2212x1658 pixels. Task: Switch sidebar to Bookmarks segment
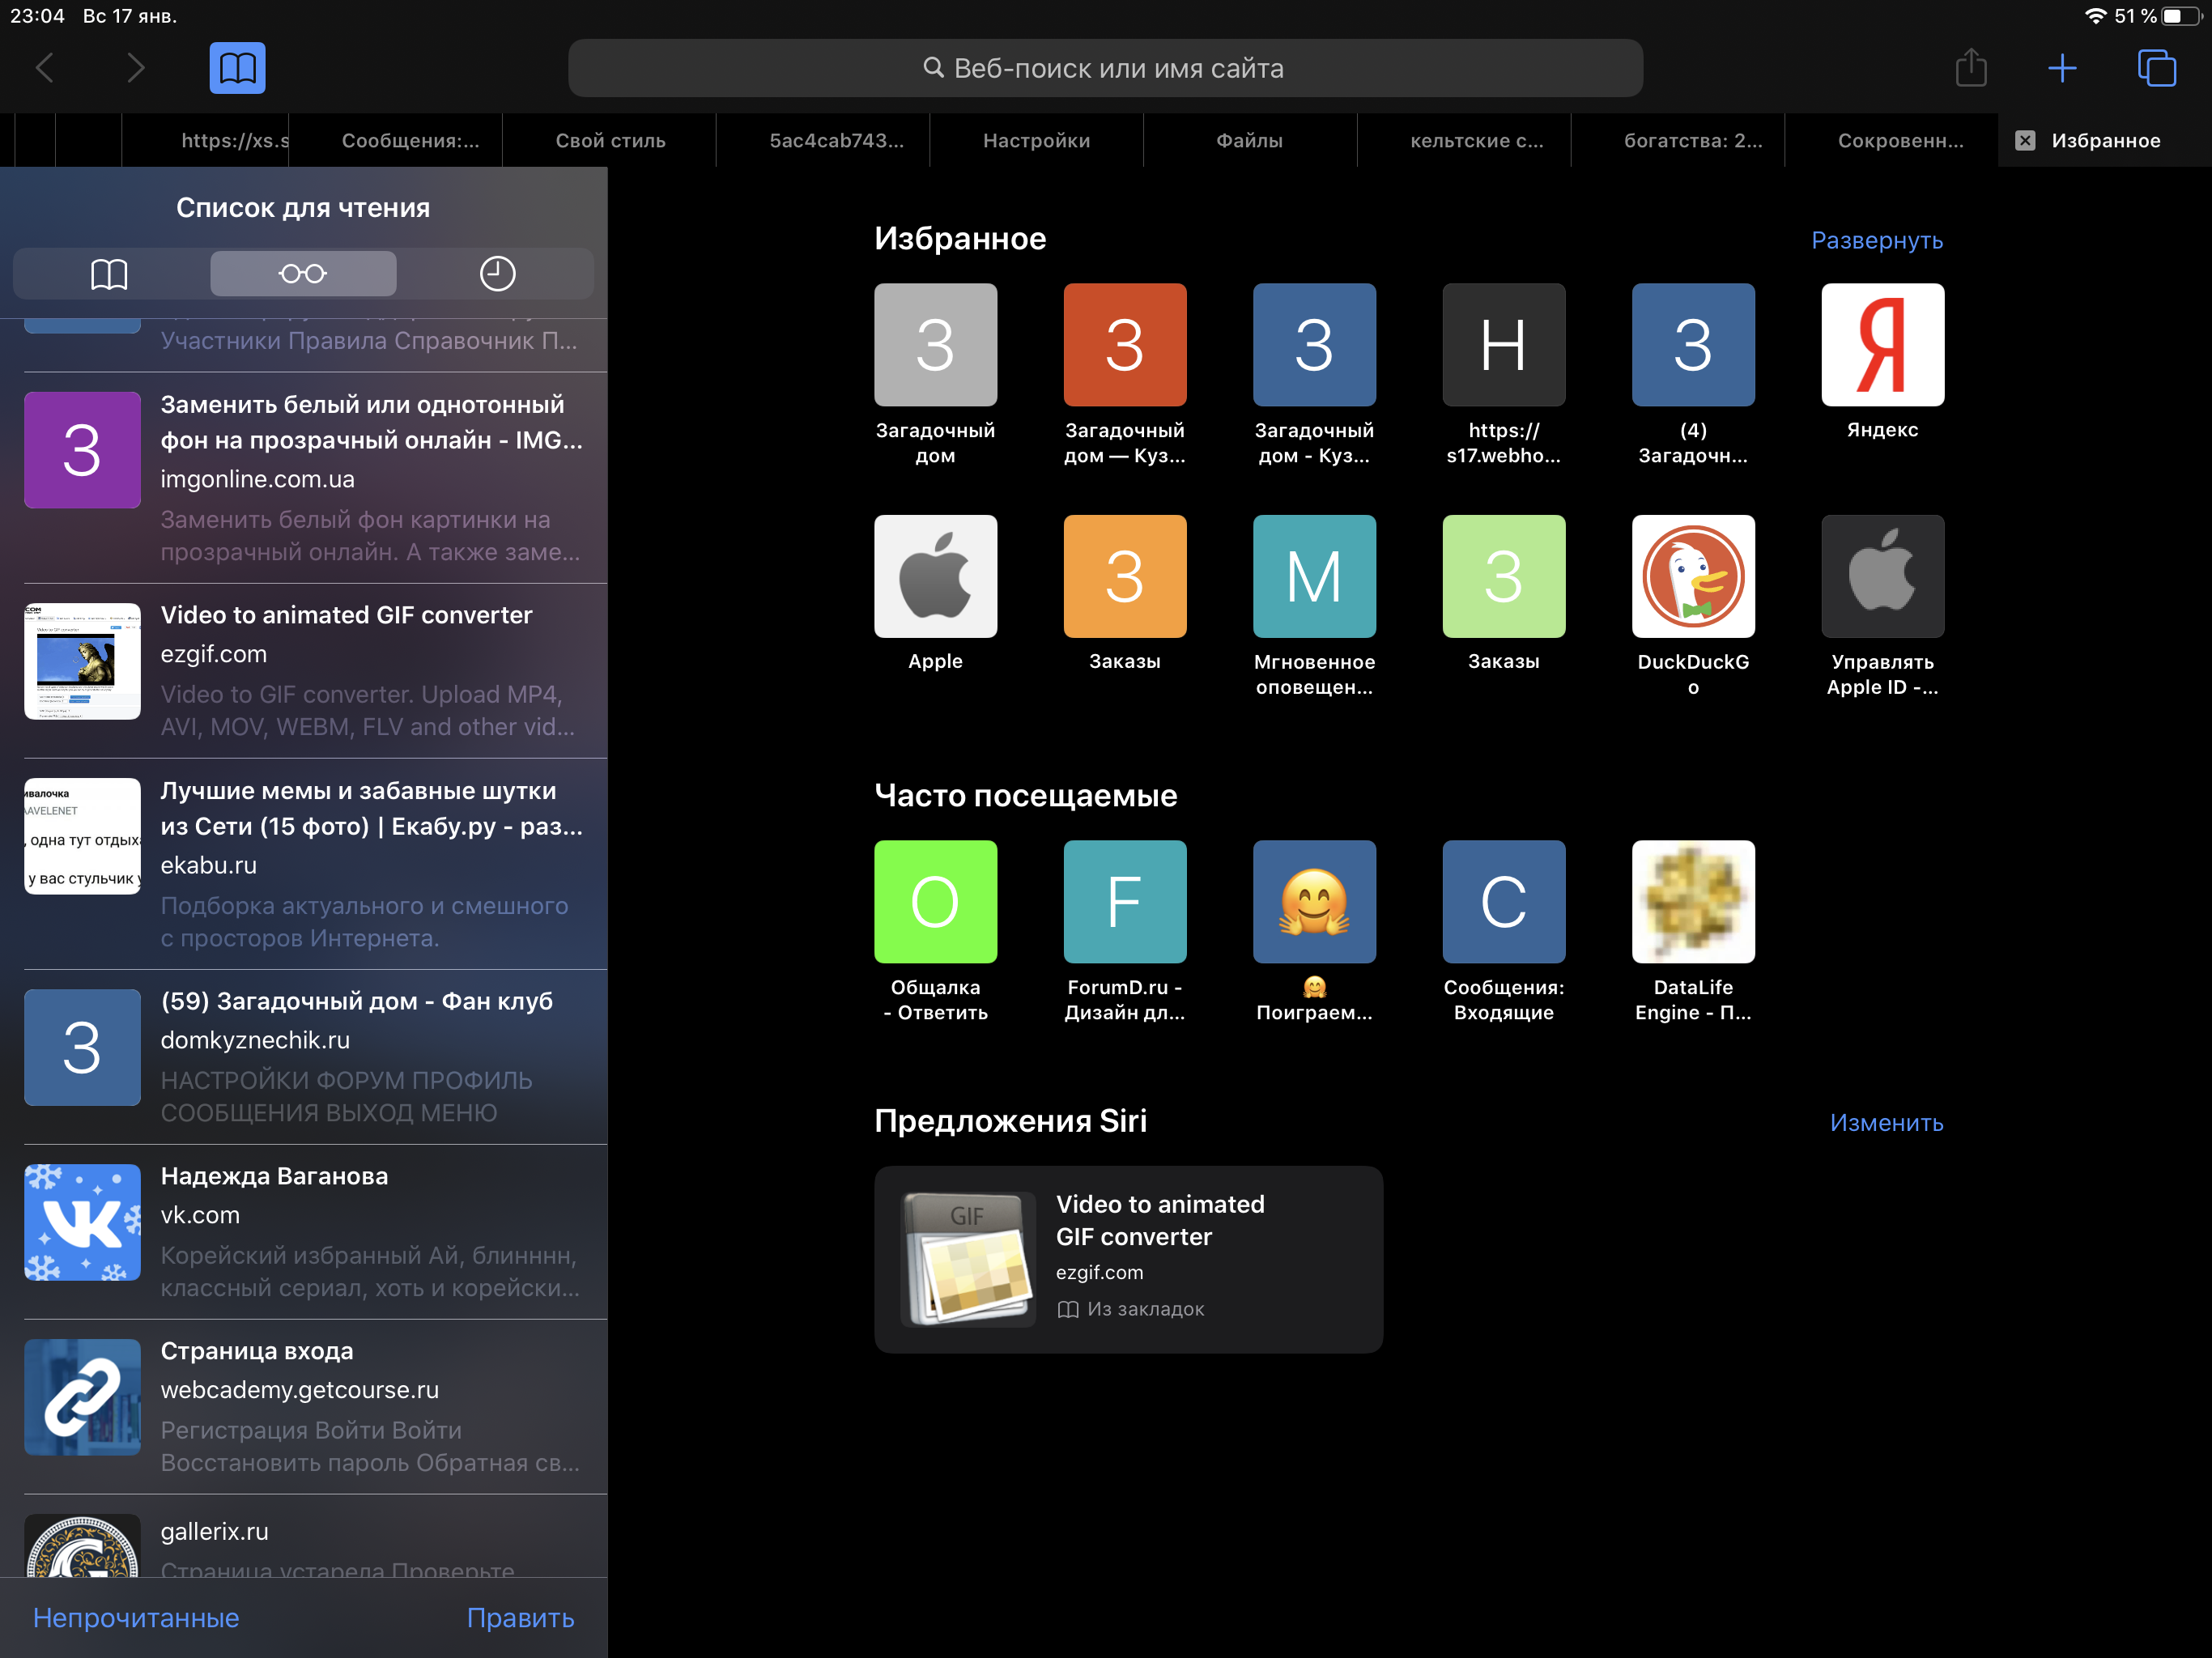(109, 274)
